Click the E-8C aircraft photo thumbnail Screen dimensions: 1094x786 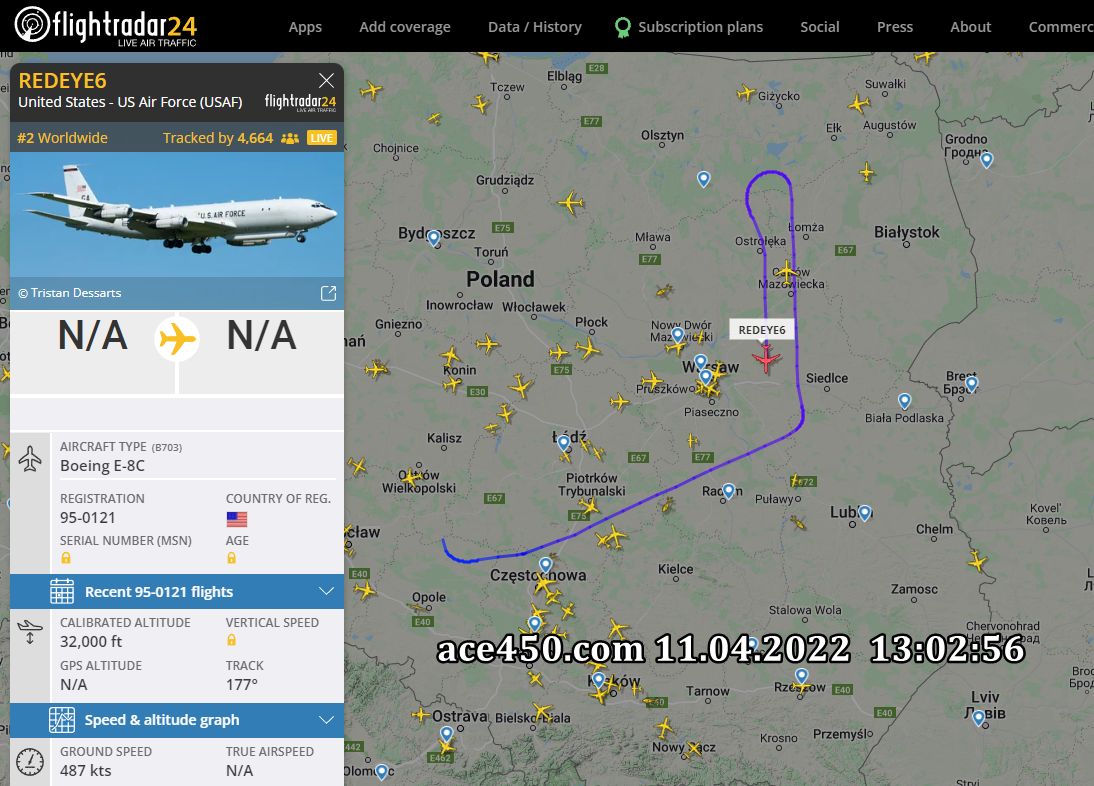[177, 215]
